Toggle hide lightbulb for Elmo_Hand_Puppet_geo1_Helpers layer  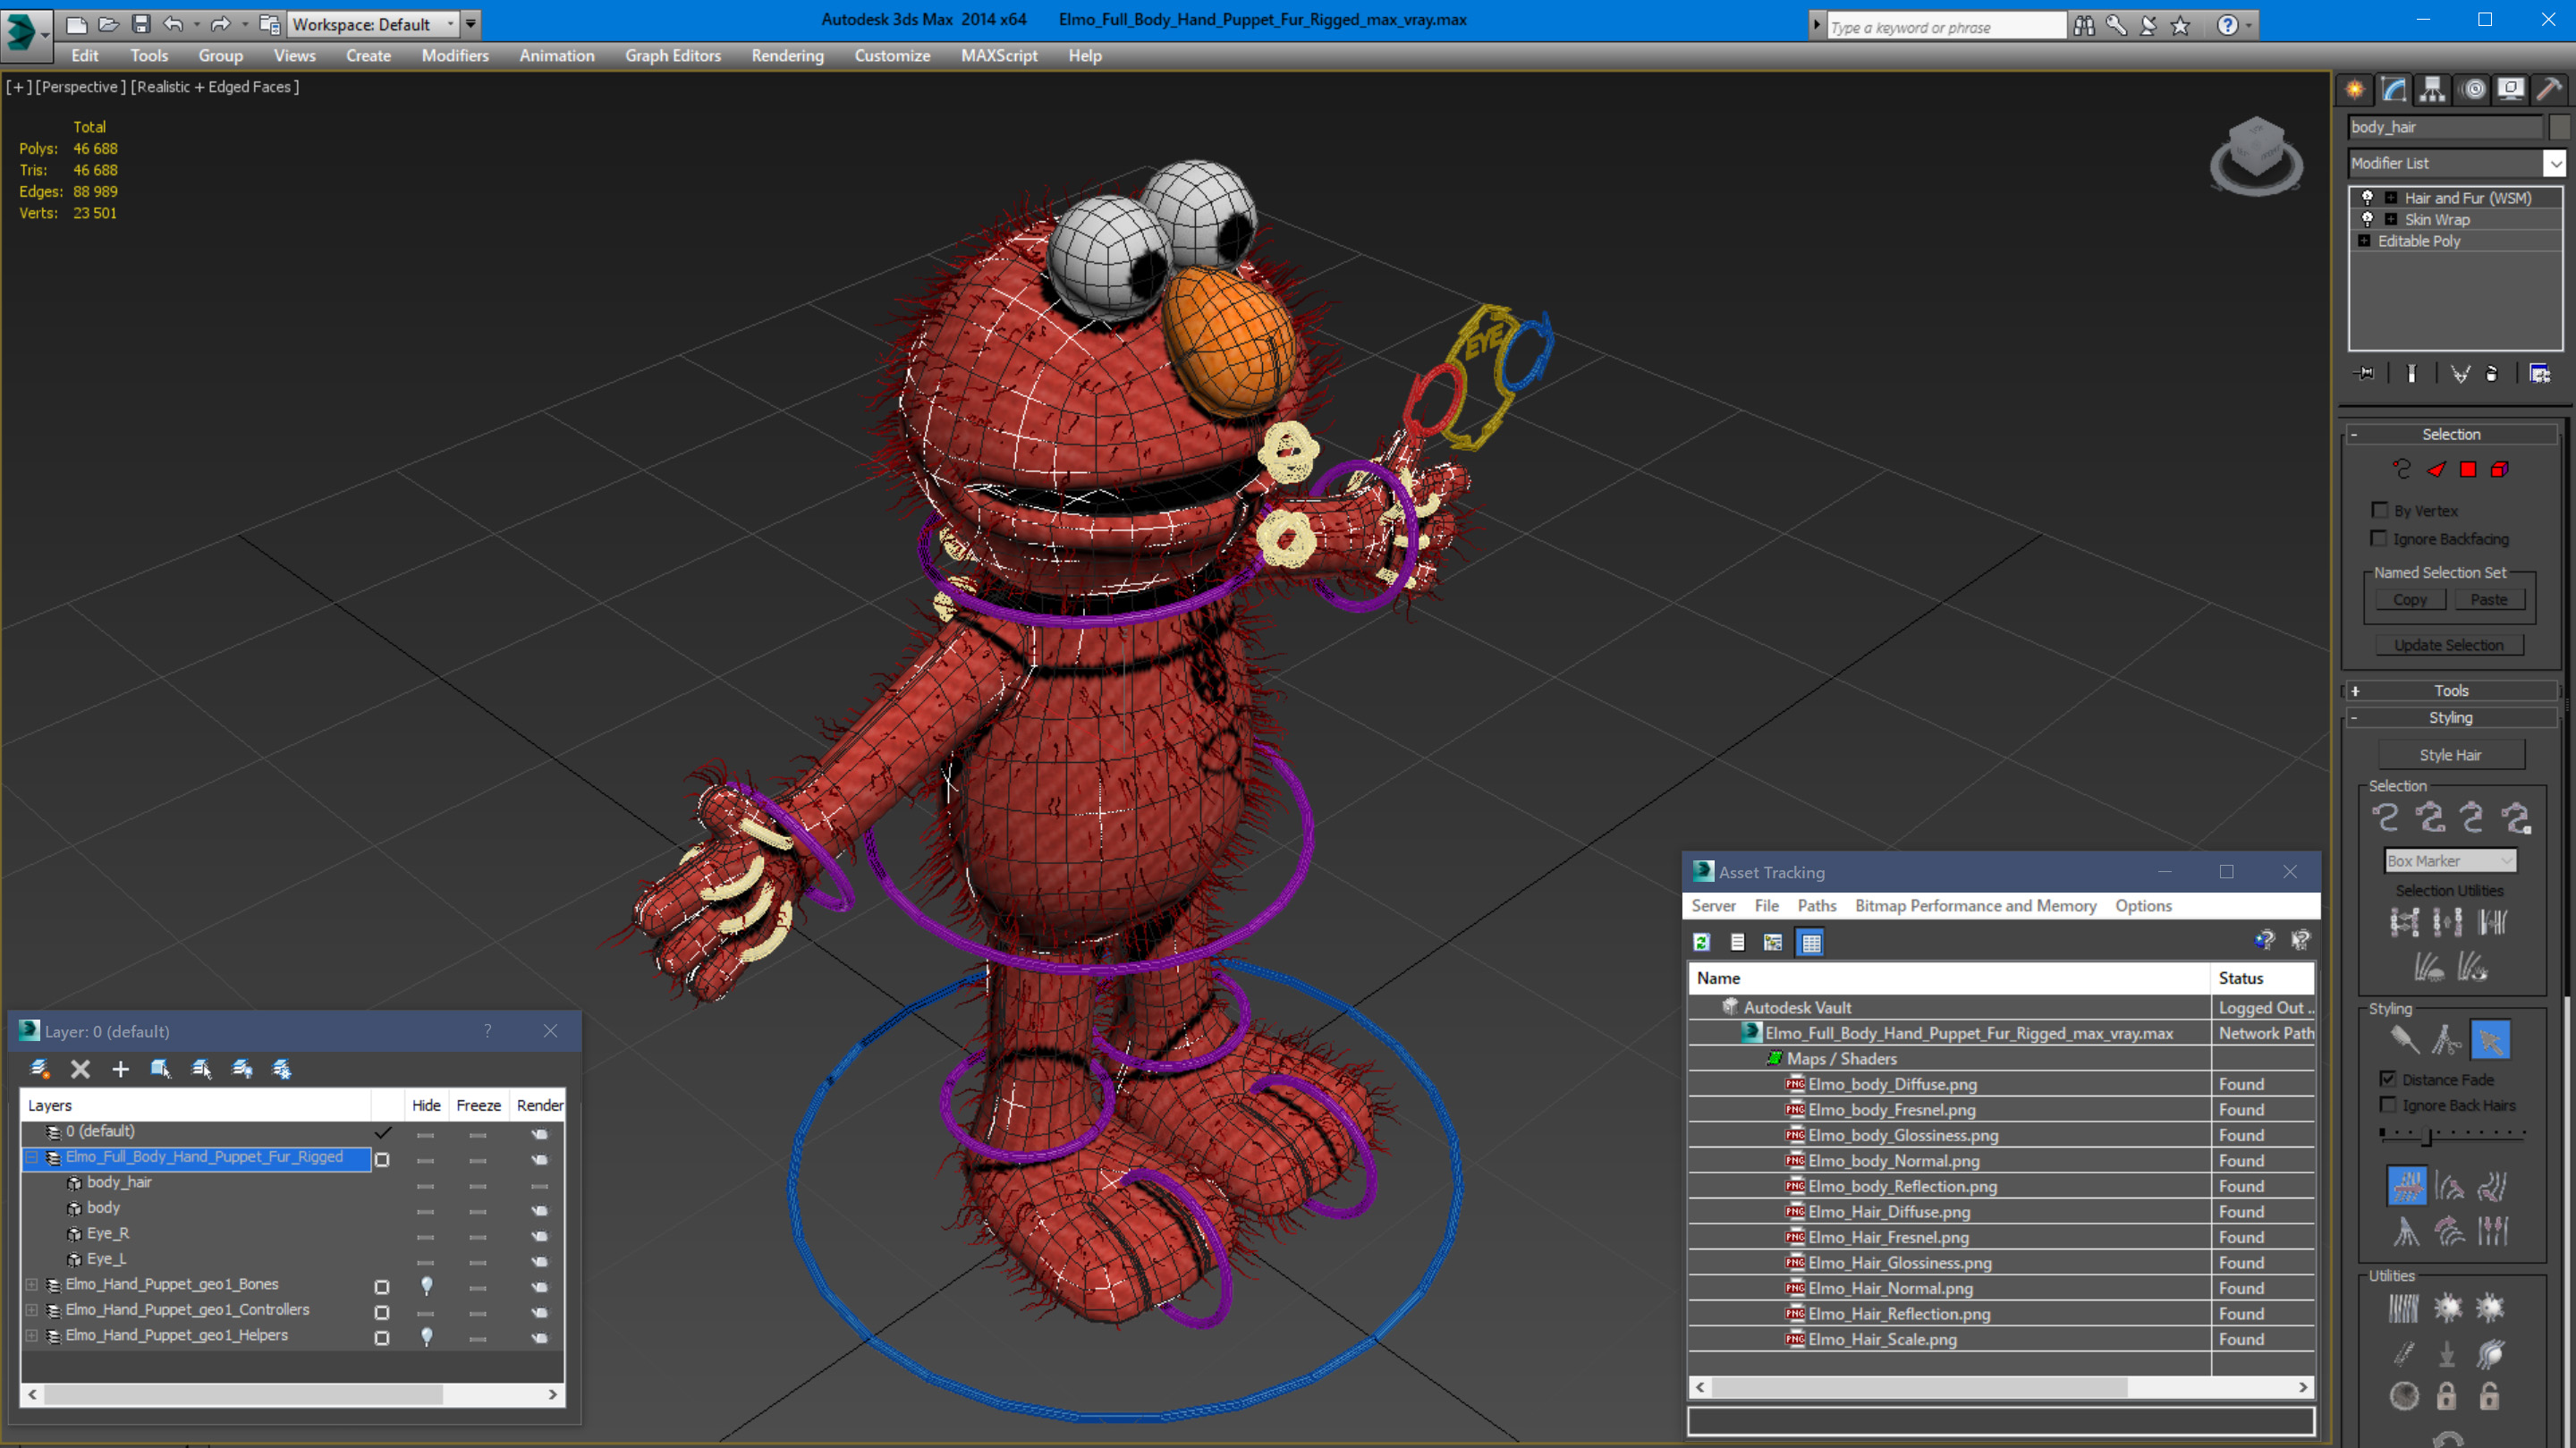coord(426,1336)
